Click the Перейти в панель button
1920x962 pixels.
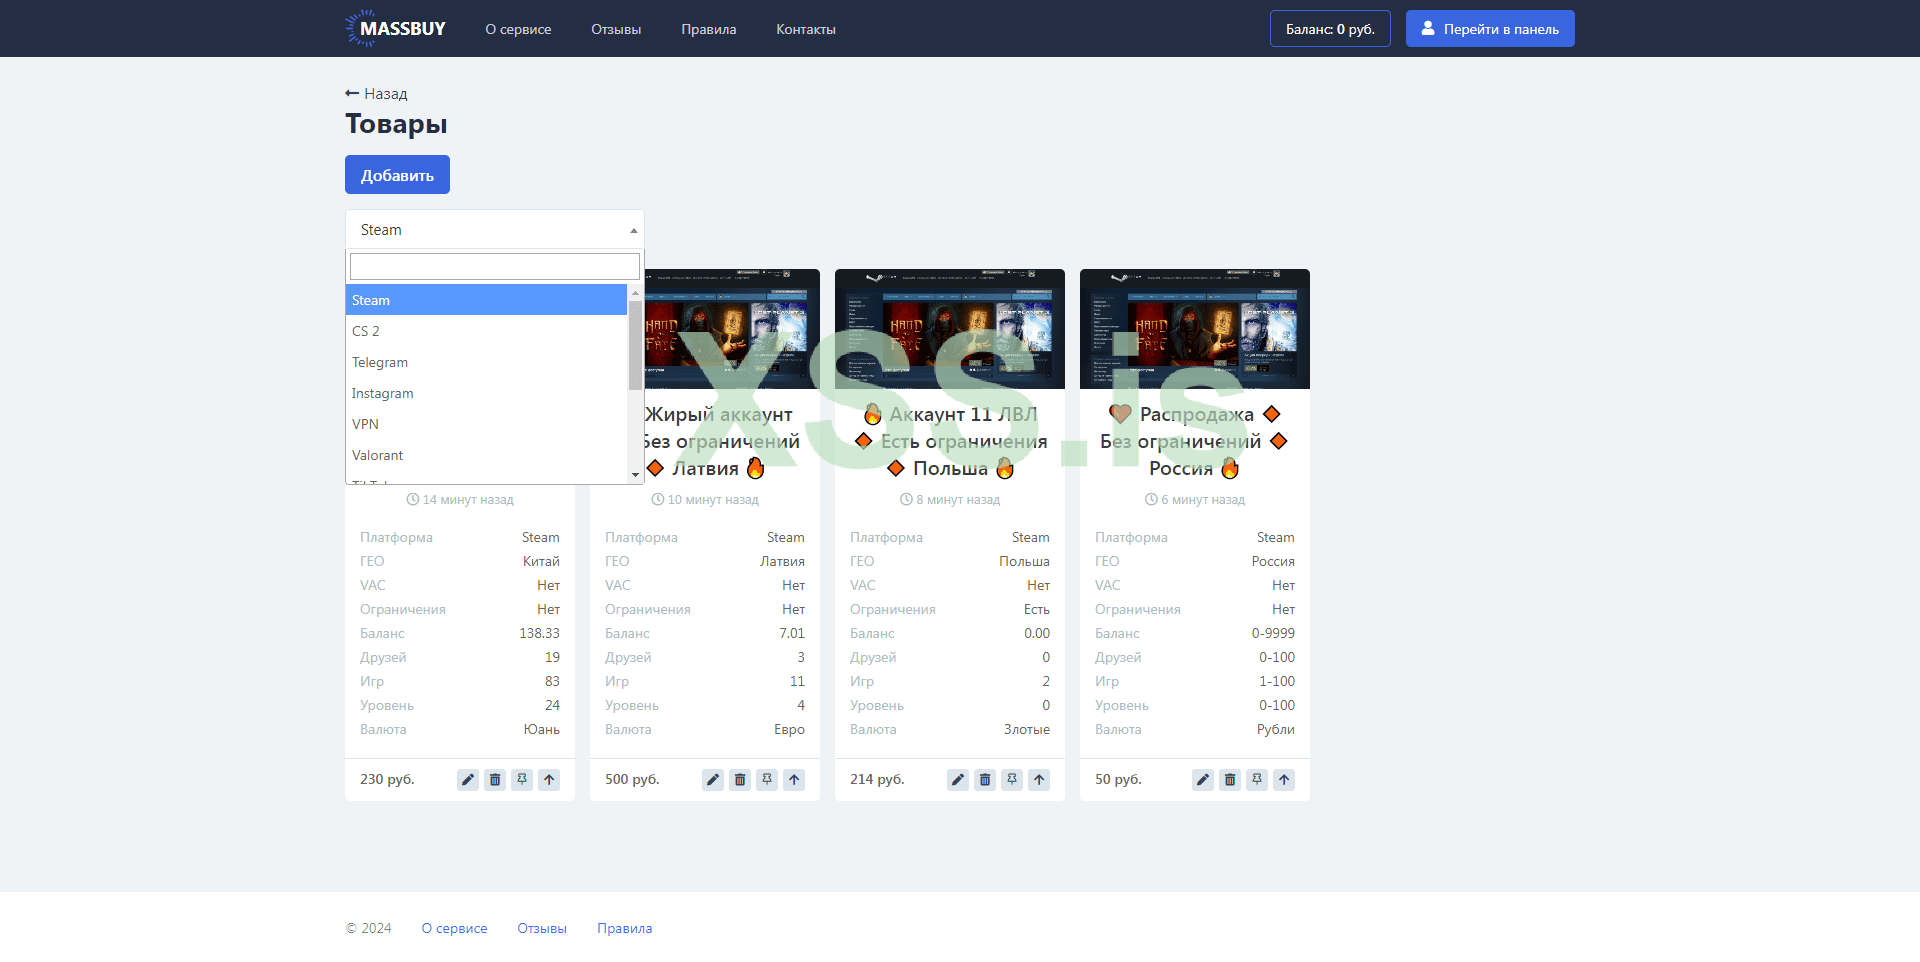pyautogui.click(x=1490, y=29)
